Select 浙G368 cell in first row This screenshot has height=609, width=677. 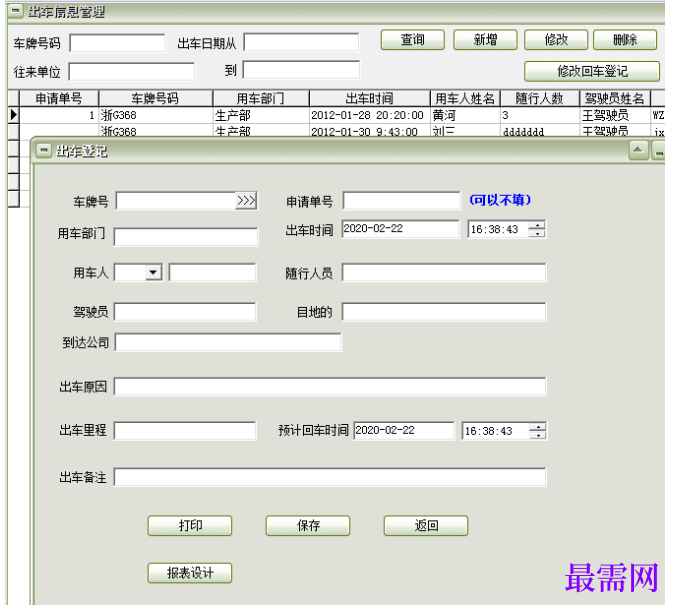point(155,115)
